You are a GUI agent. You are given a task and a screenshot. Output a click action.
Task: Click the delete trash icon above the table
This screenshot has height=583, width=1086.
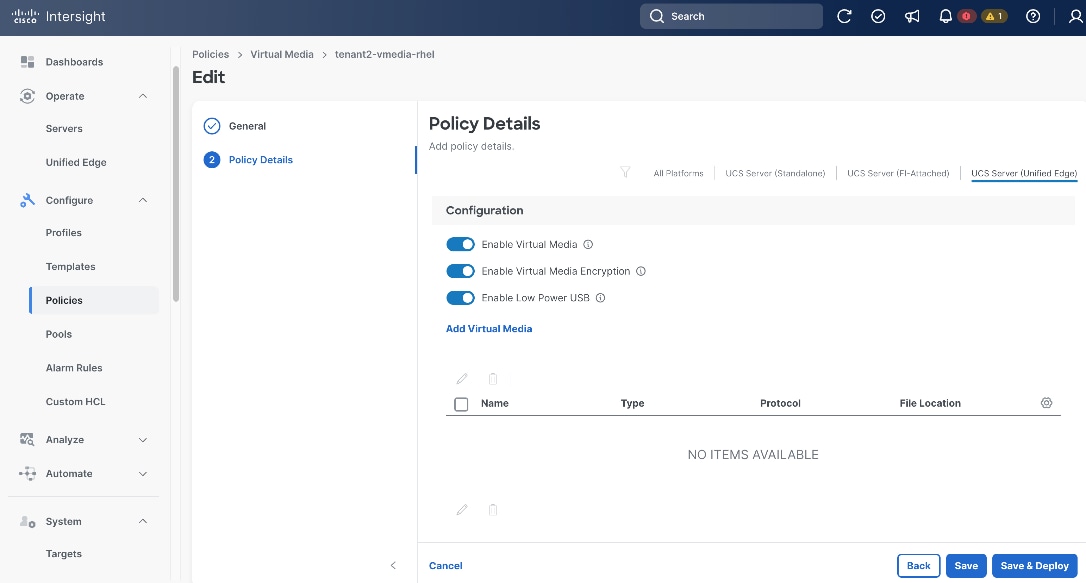(493, 379)
